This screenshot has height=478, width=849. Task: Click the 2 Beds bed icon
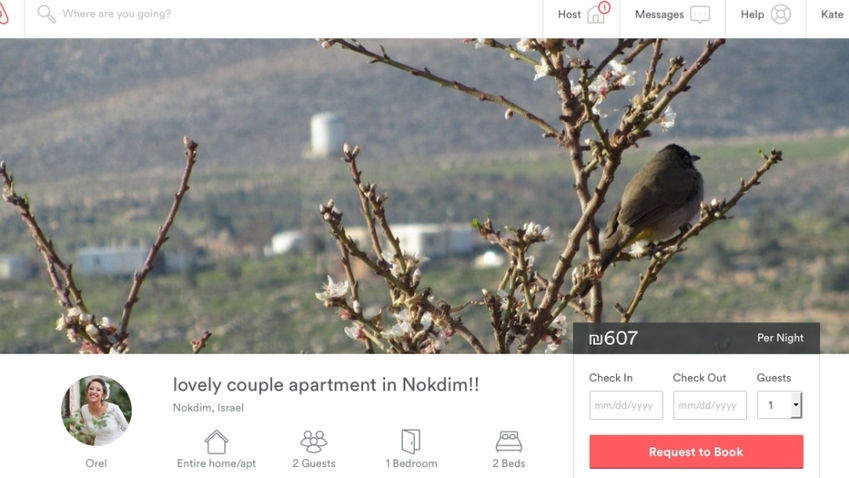[x=508, y=442]
